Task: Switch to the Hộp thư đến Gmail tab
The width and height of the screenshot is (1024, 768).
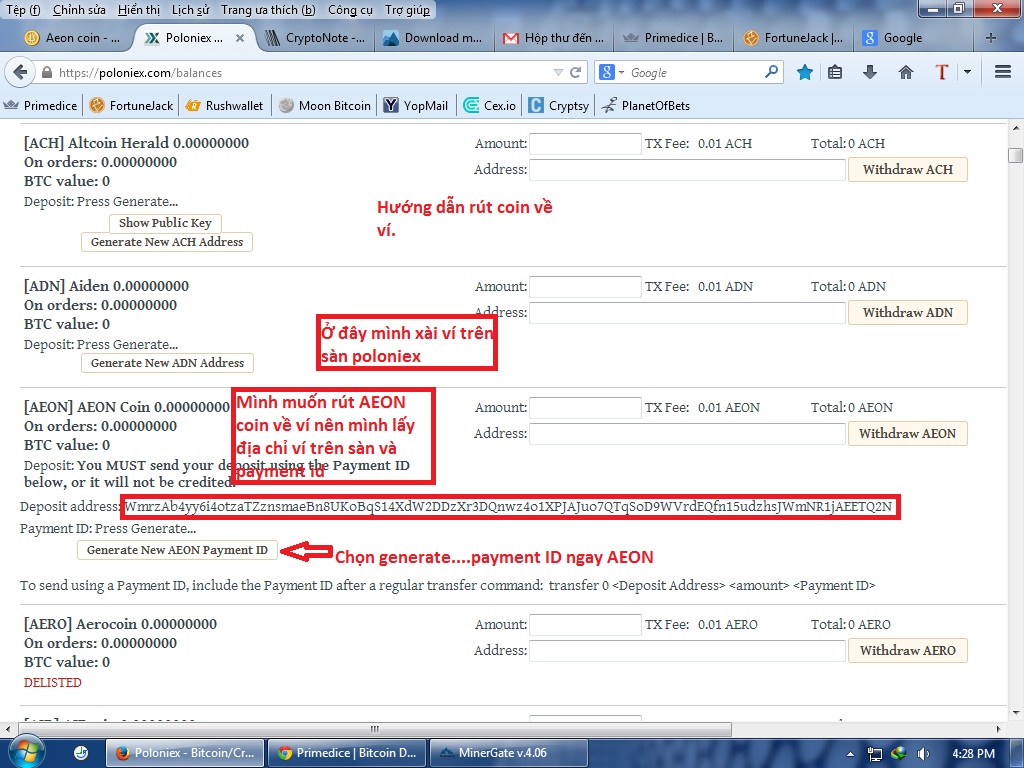Action: pyautogui.click(x=554, y=38)
